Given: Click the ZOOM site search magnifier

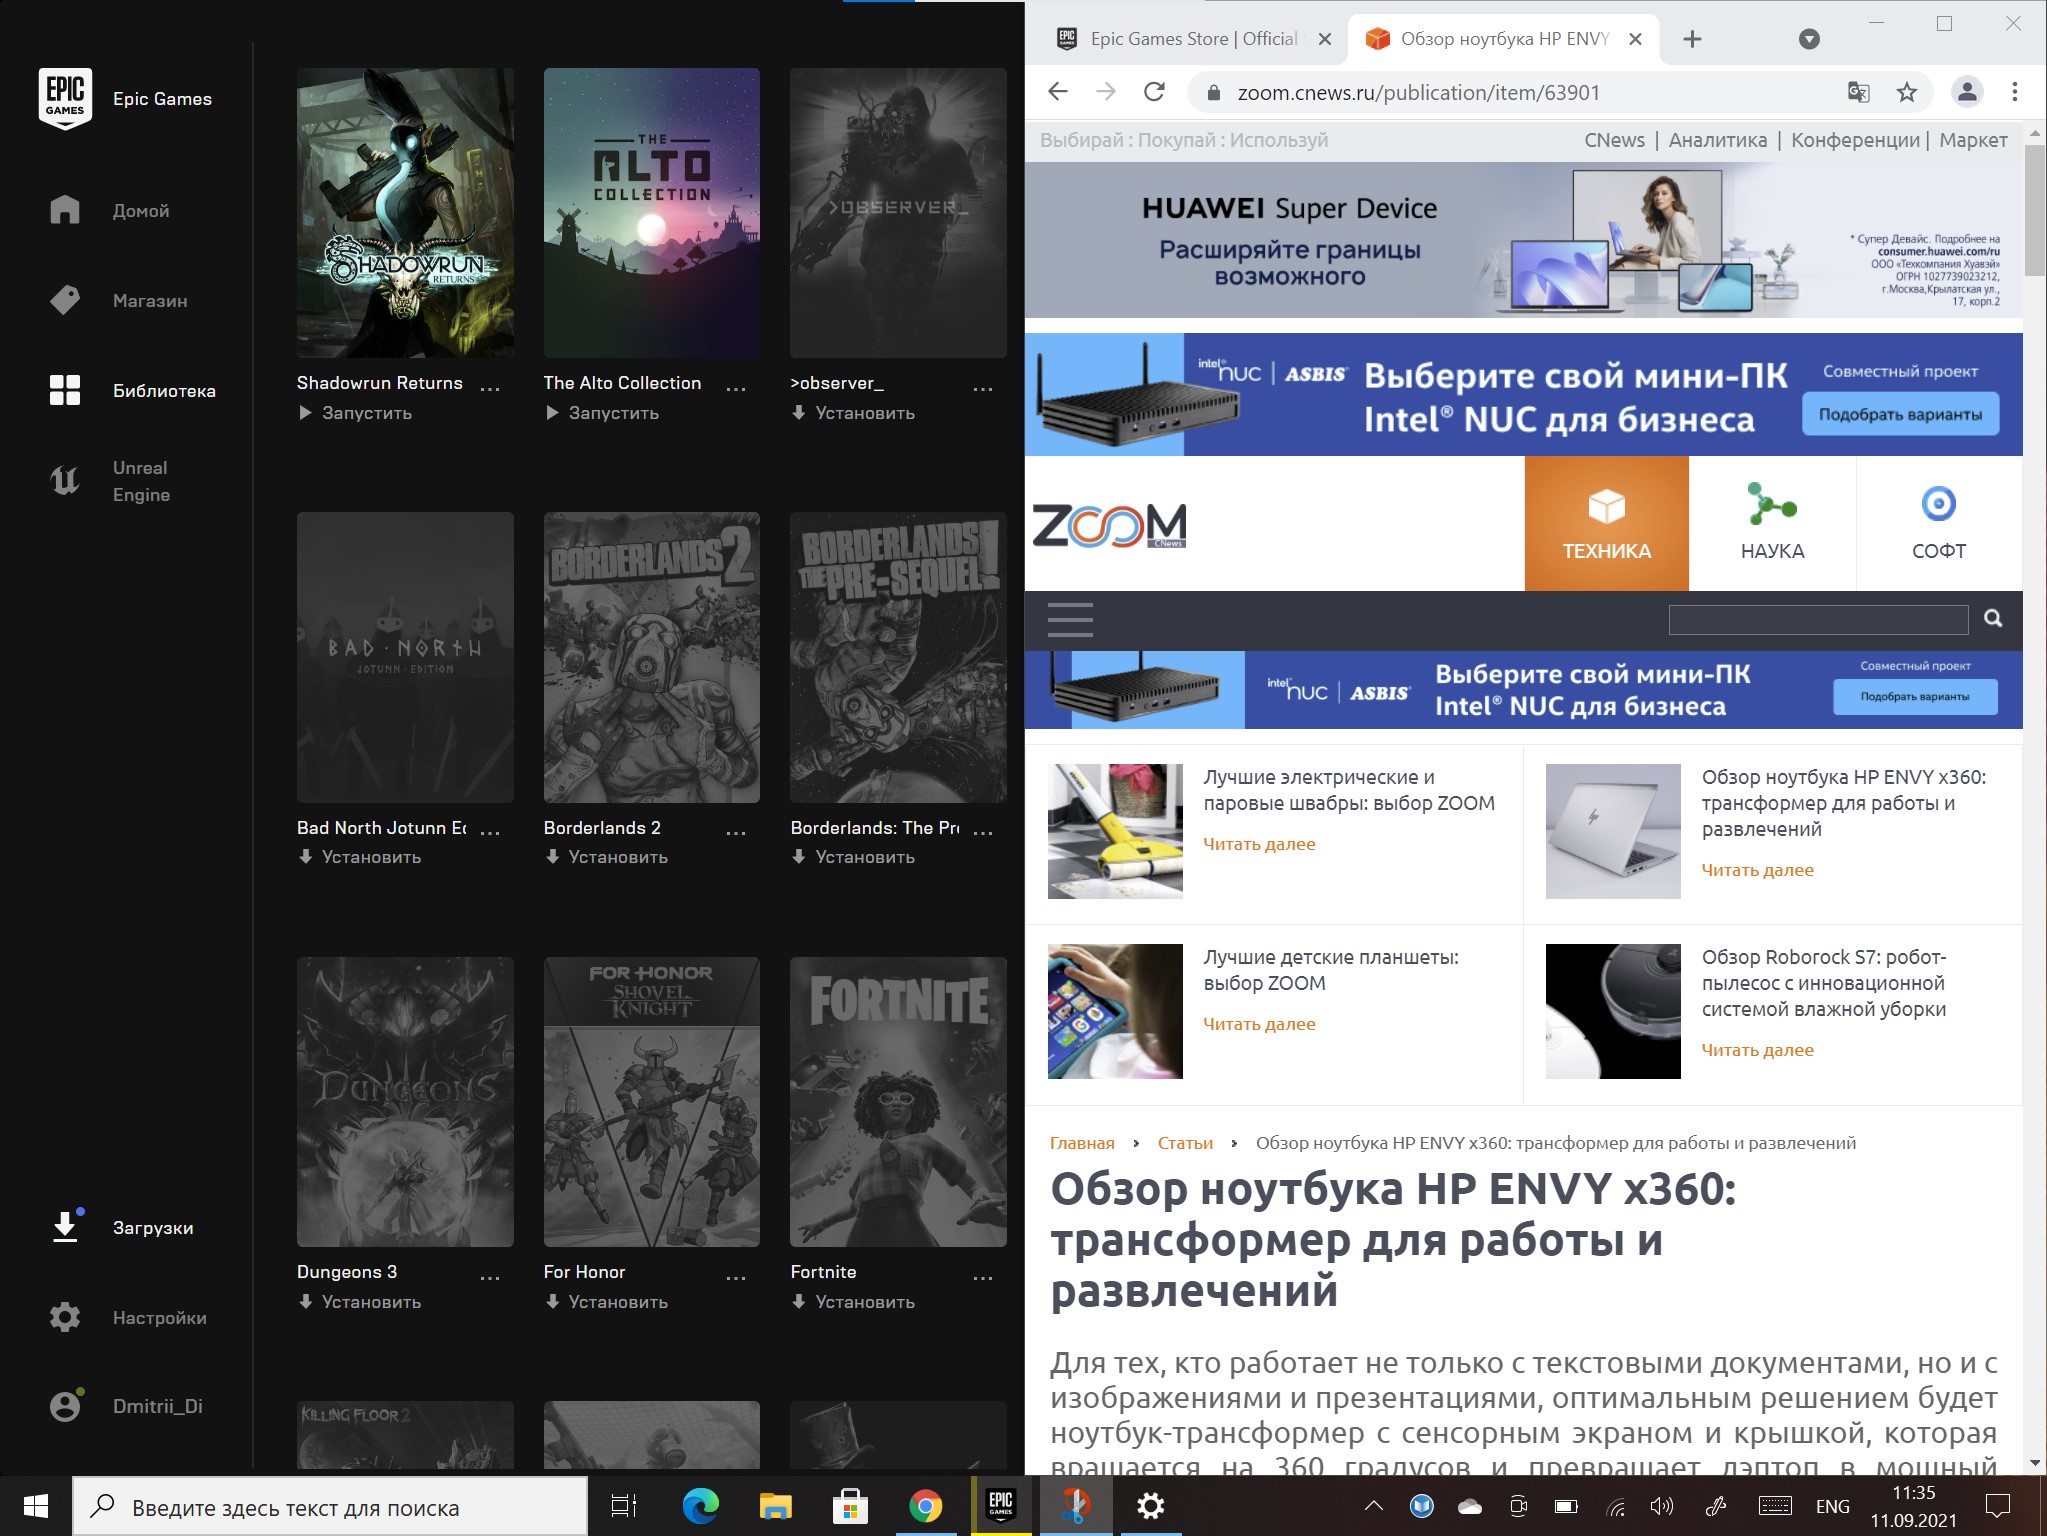Looking at the screenshot, I should tap(1993, 619).
